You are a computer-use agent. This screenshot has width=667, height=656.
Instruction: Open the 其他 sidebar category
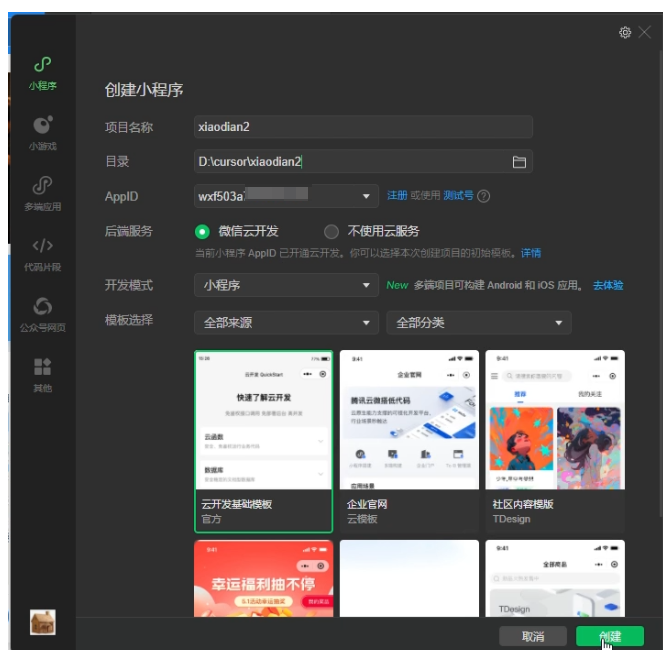coord(43,375)
